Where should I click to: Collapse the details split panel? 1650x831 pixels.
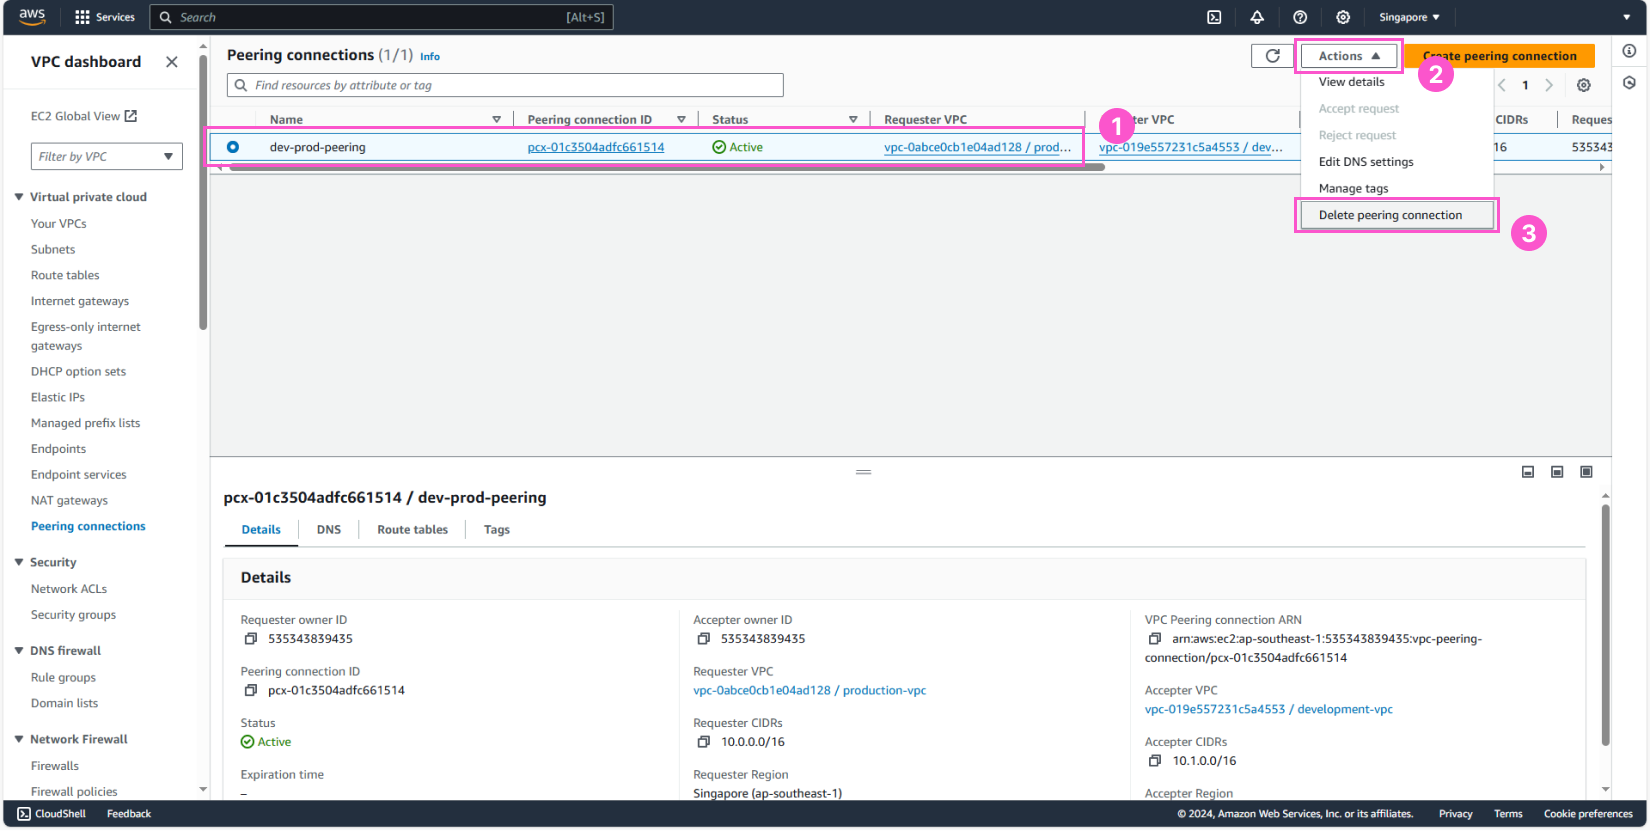point(1528,472)
